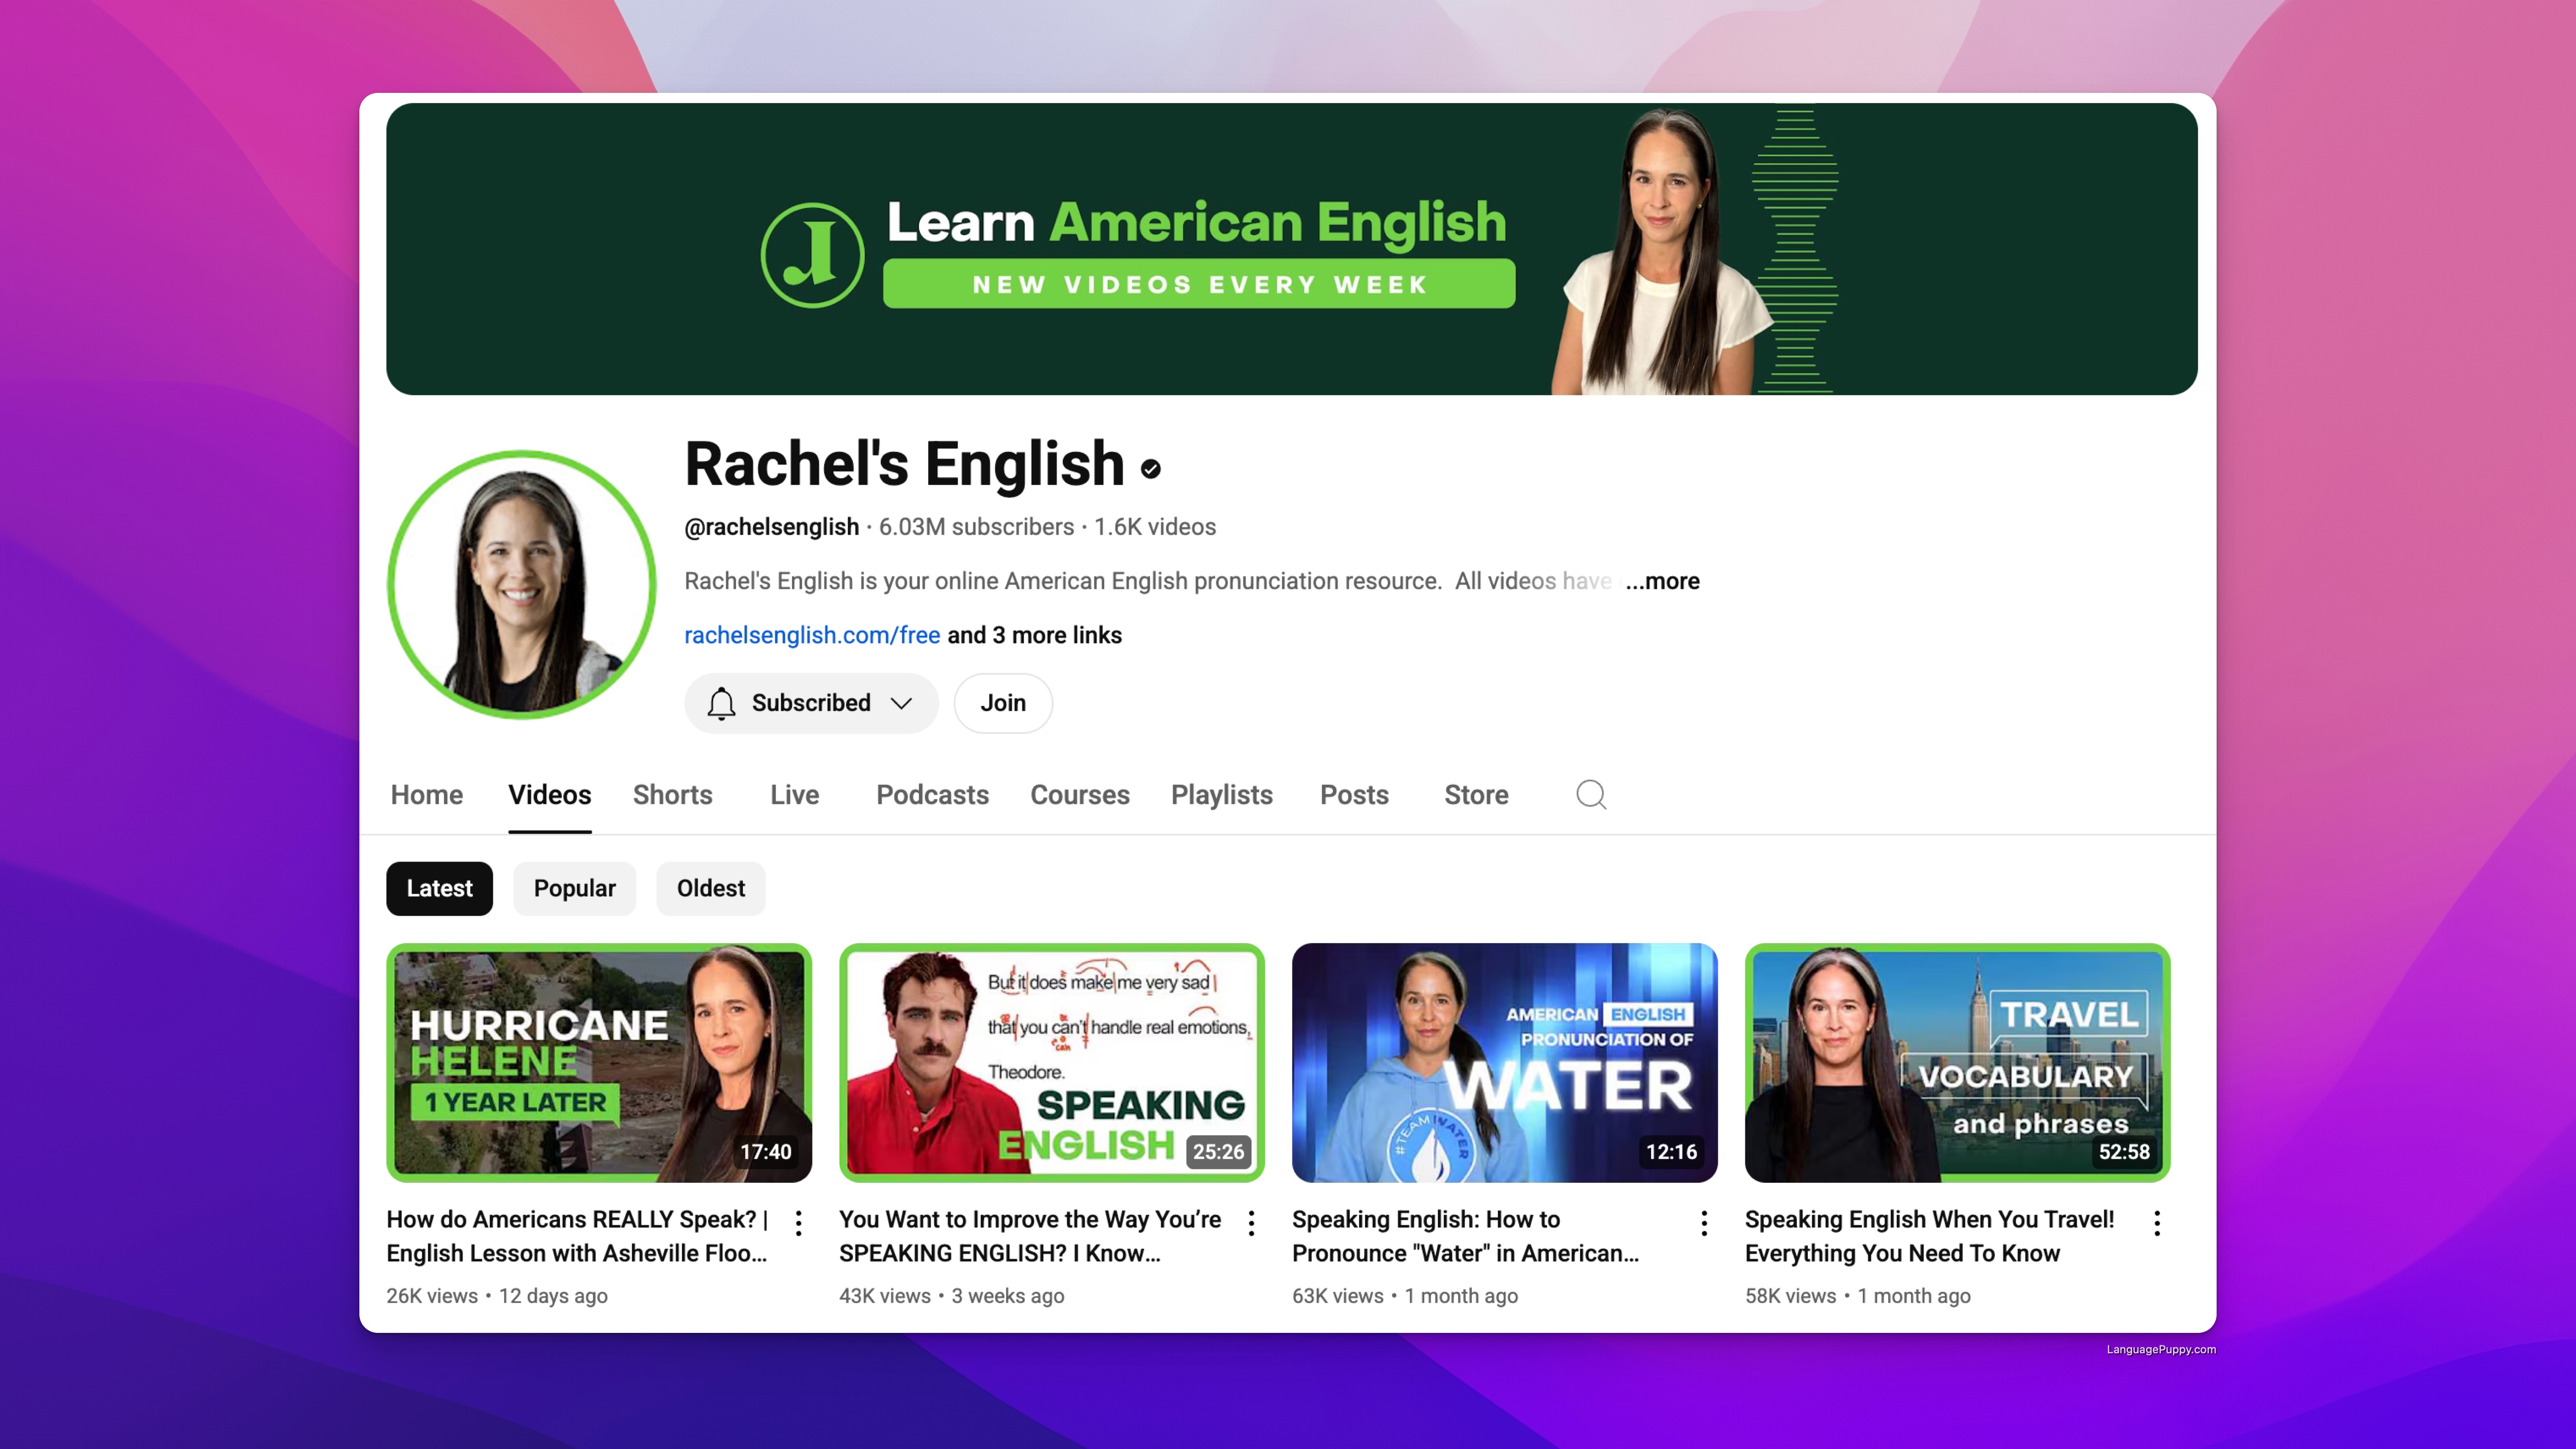The height and width of the screenshot is (1449, 2576).
Task: Click '43K views • 3 weeks ago' text
Action: [x=952, y=1296]
